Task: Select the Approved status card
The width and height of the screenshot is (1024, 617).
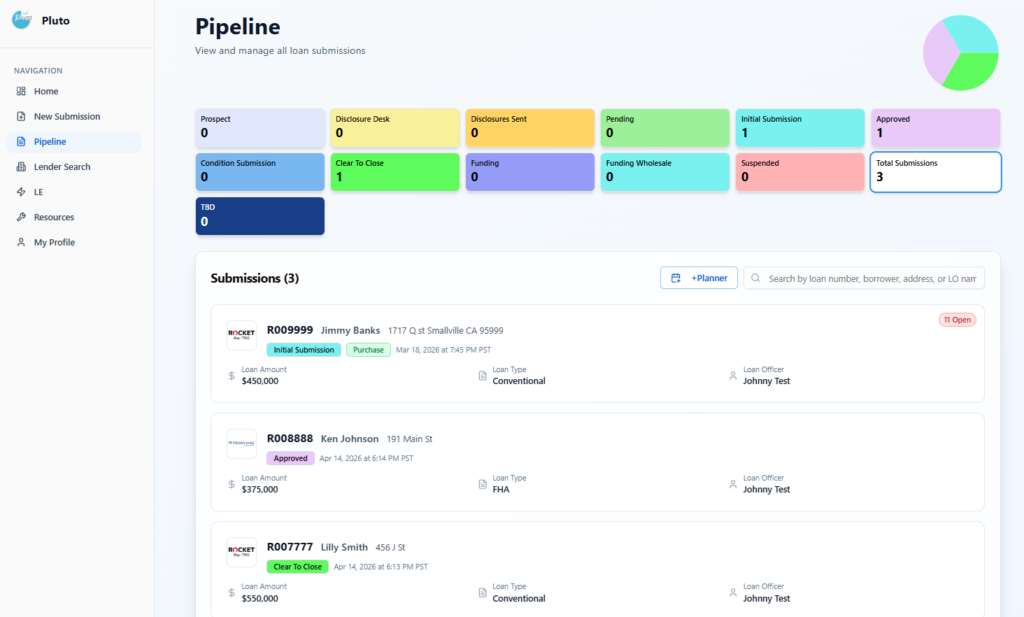Action: pos(935,127)
